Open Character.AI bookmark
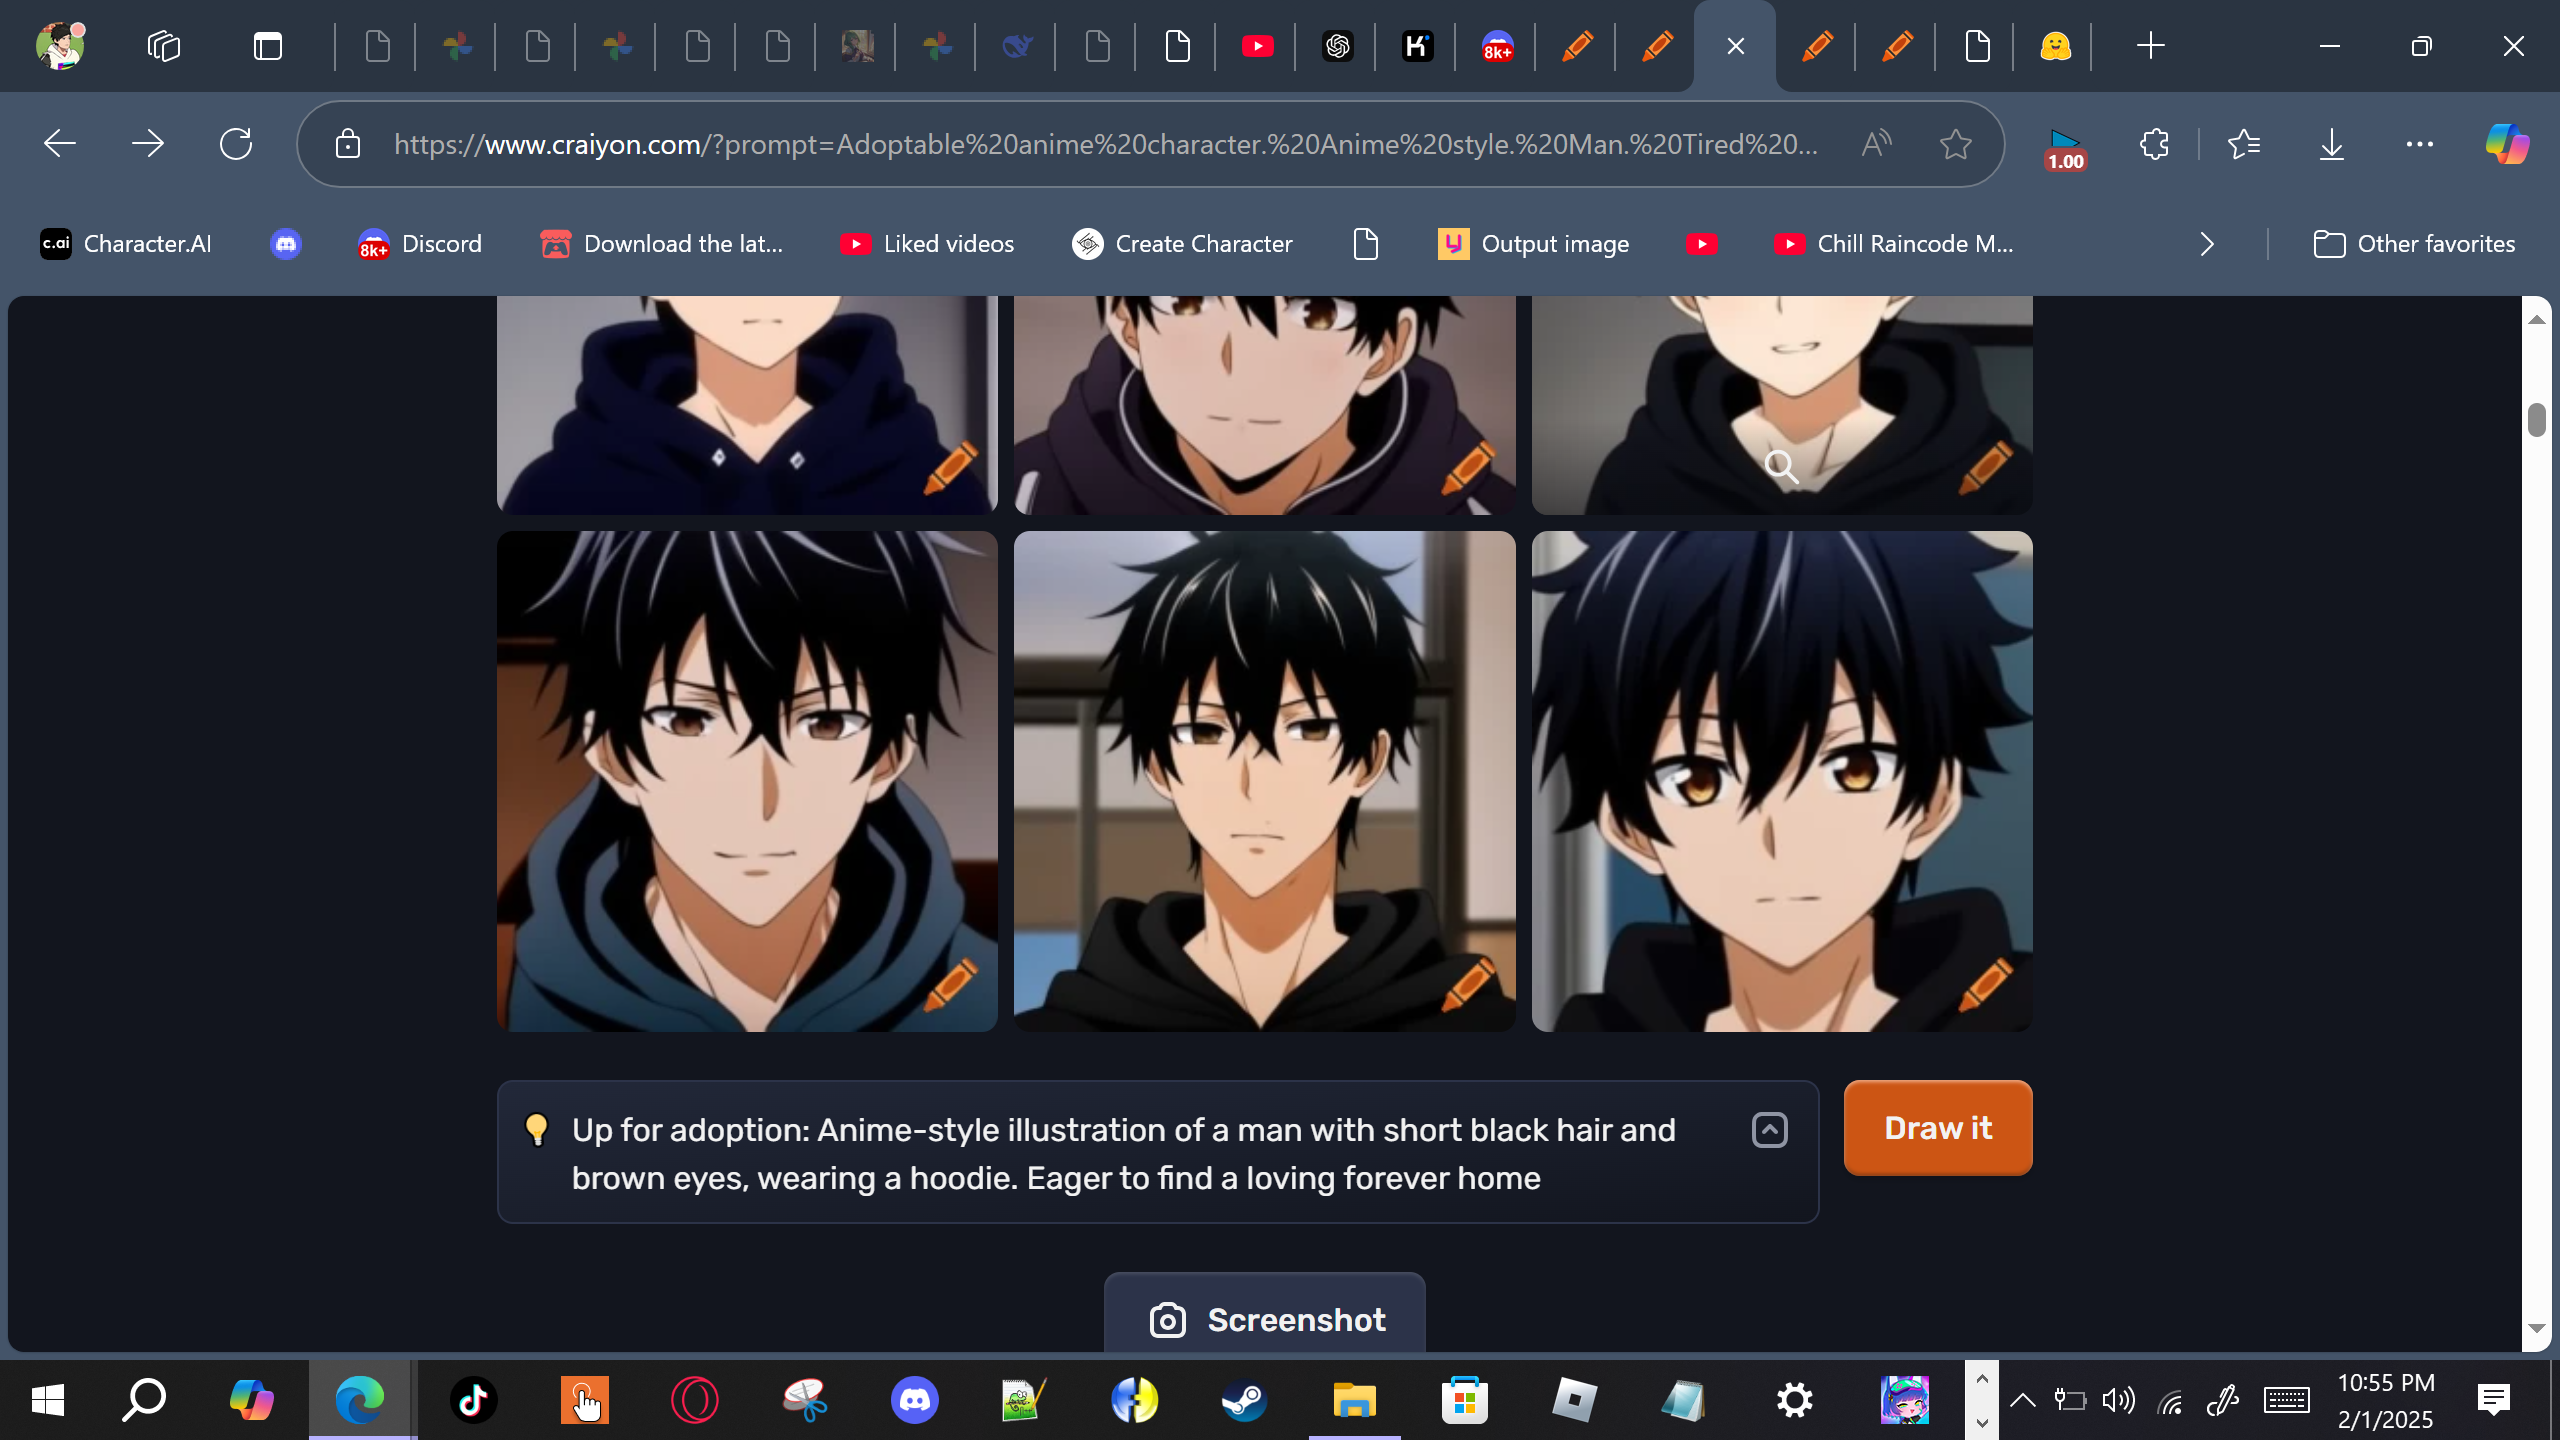Image resolution: width=2560 pixels, height=1440 pixels. (126, 244)
